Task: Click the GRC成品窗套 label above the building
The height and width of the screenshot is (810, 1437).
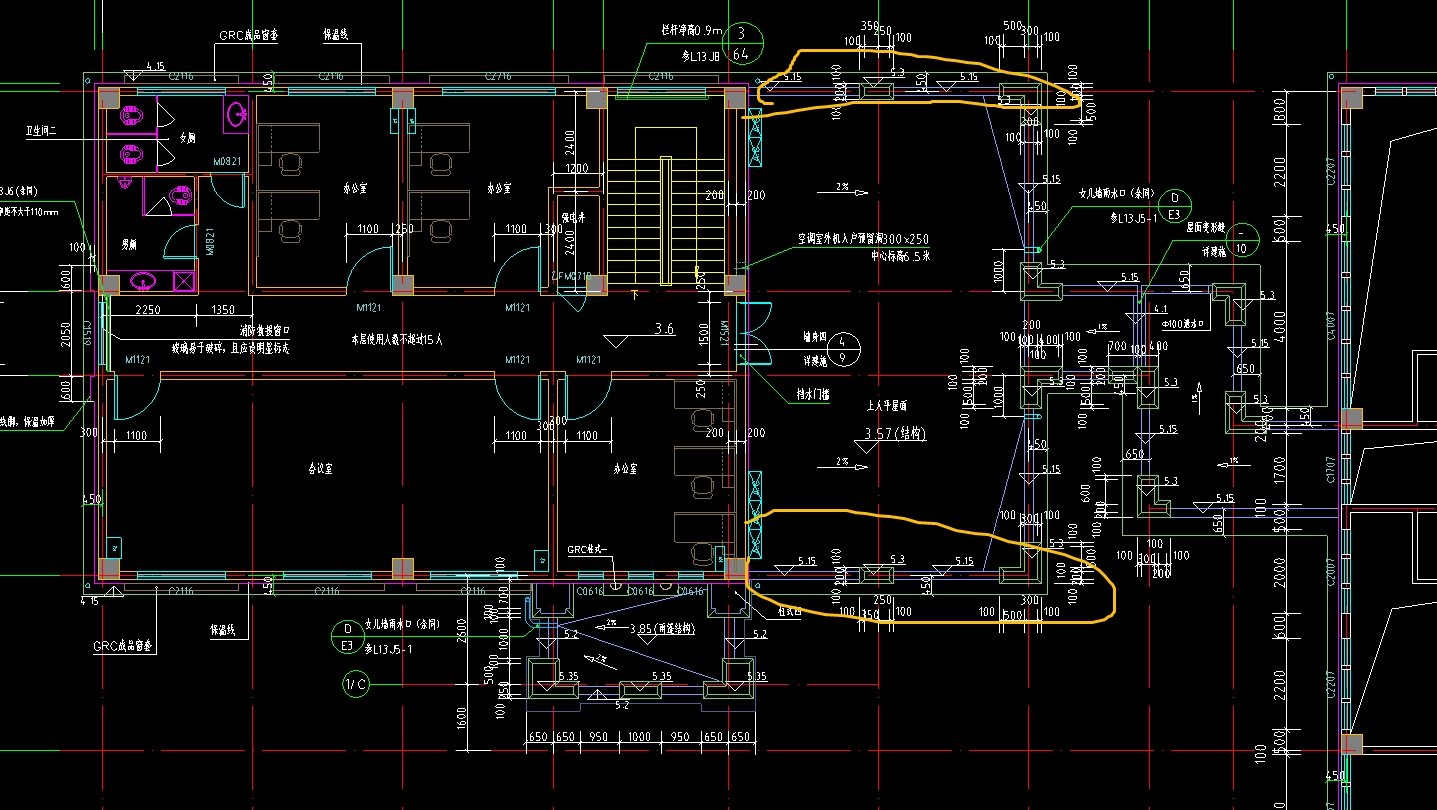Action: [x=249, y=34]
